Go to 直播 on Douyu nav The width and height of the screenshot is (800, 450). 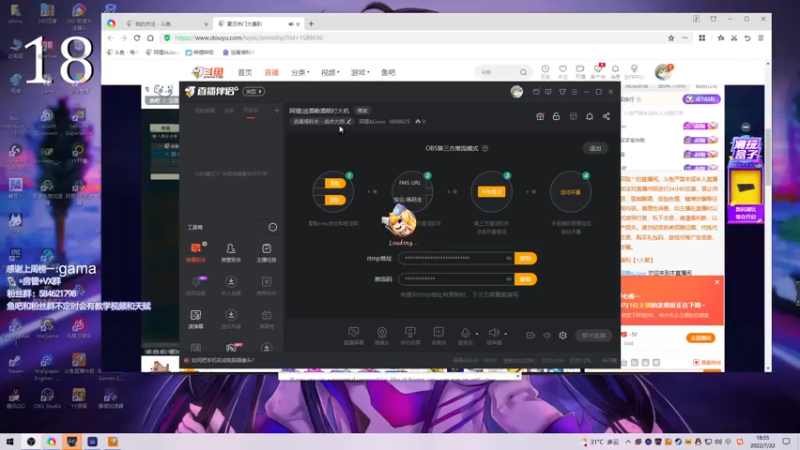coord(272,72)
